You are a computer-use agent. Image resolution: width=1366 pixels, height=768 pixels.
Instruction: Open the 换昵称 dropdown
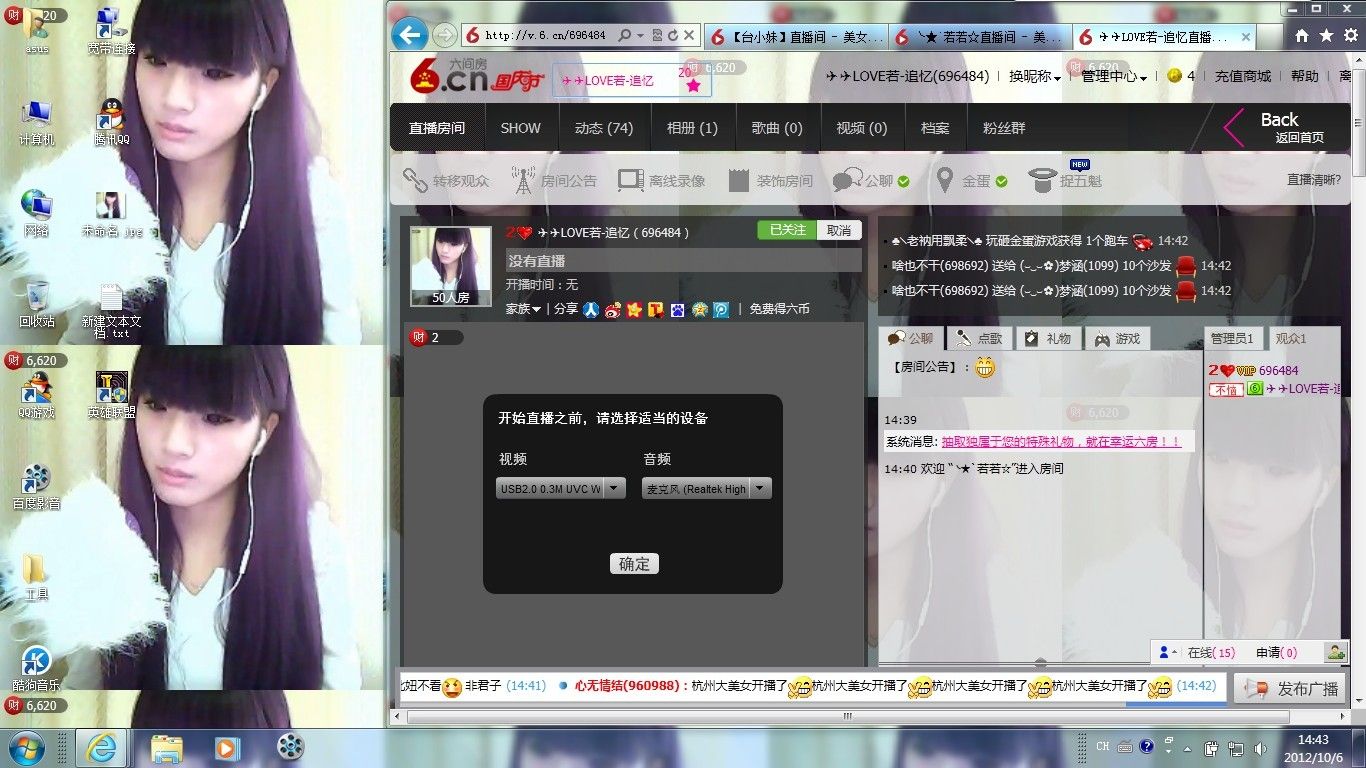(1035, 76)
